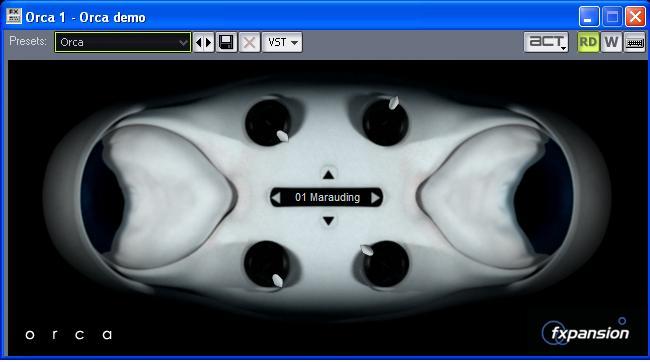Click the lower-left black knob
Image resolution: width=650 pixels, height=362 pixels.
267,264
